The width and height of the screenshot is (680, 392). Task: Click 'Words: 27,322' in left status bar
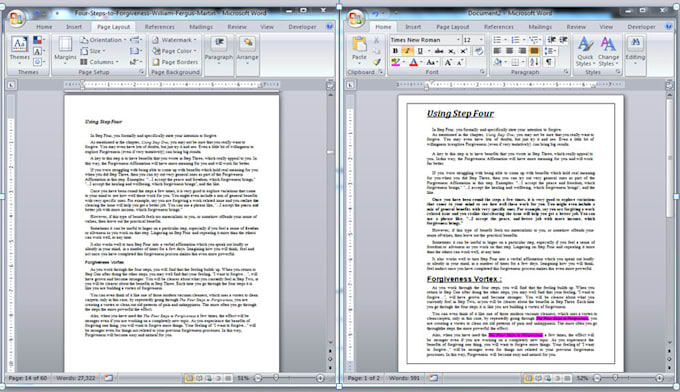coord(75,378)
